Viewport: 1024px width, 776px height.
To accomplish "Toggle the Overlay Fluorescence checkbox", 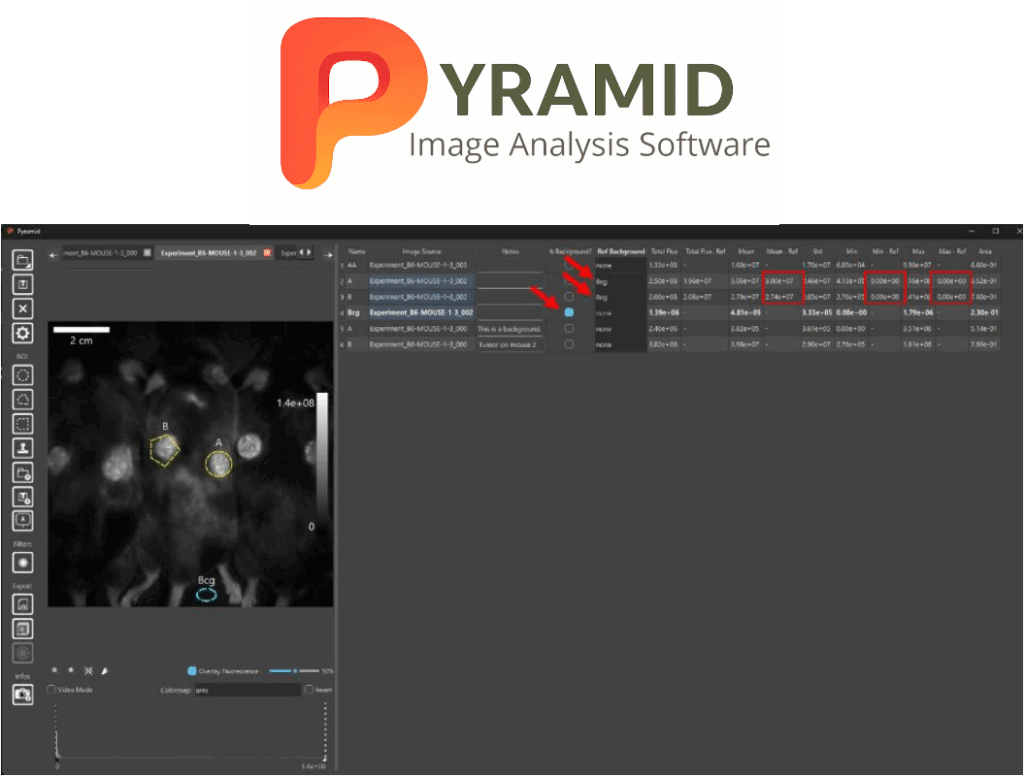I will tap(192, 671).
